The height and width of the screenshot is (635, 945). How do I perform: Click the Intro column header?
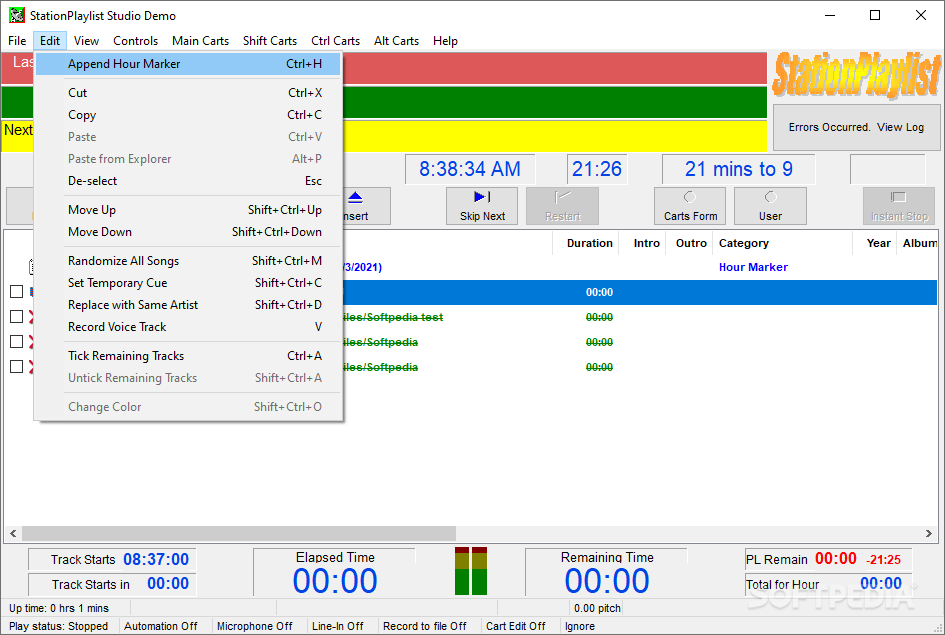642,243
